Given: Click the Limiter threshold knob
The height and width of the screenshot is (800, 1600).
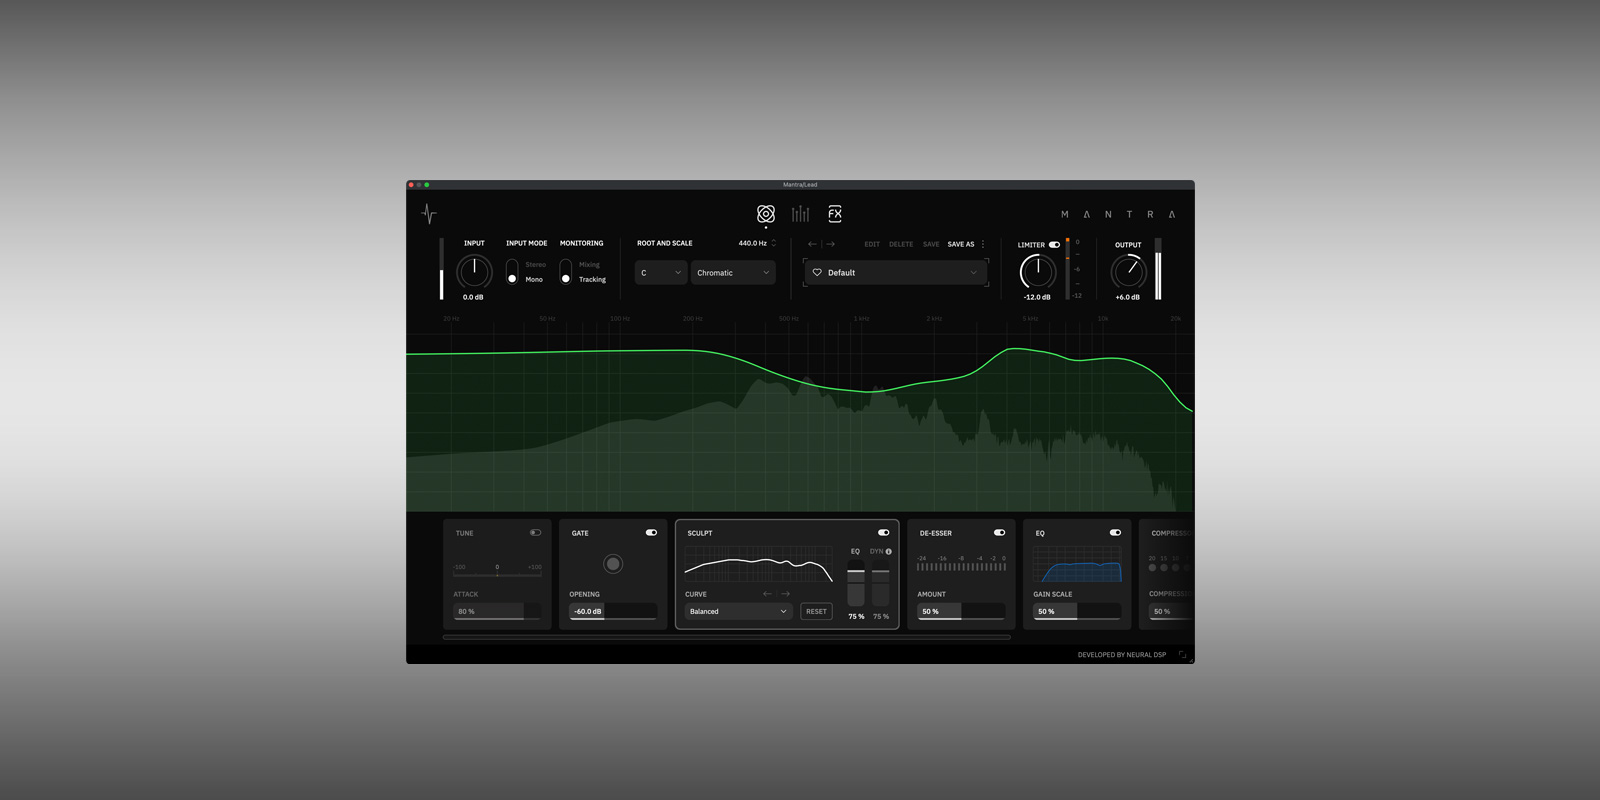Looking at the screenshot, I should click(1037, 271).
